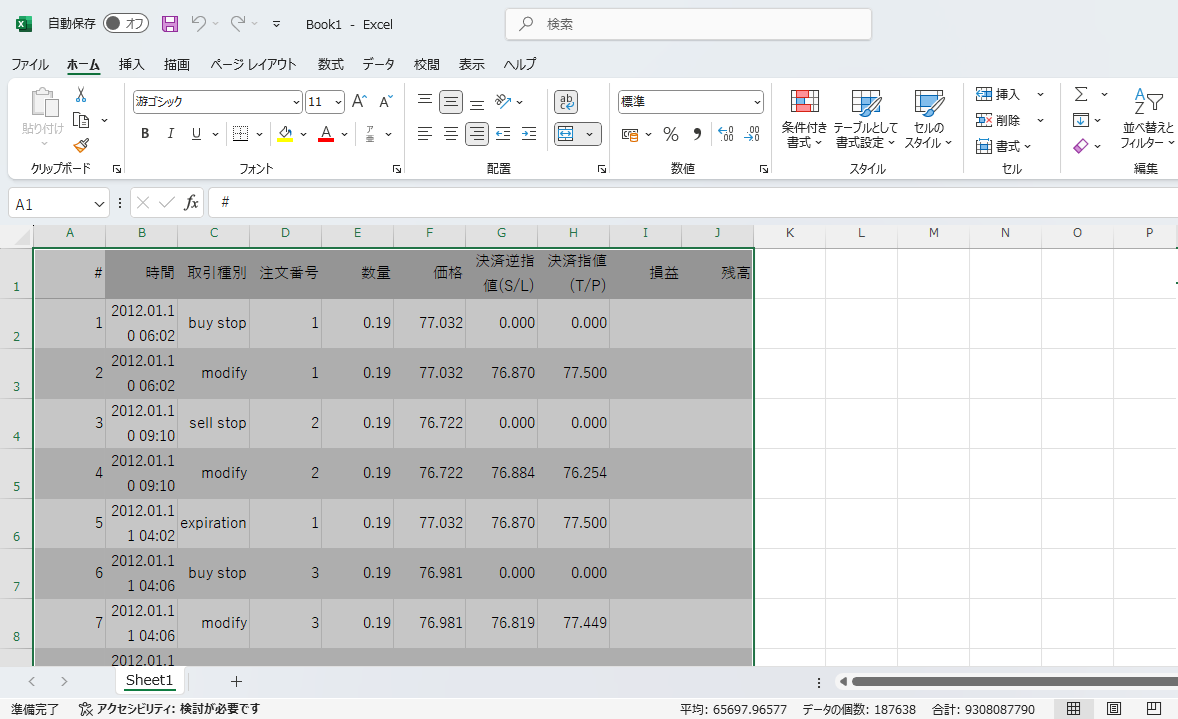Open Sort and Filter (並べ替えとフィルター)
1178x719 pixels.
pos(1147,118)
